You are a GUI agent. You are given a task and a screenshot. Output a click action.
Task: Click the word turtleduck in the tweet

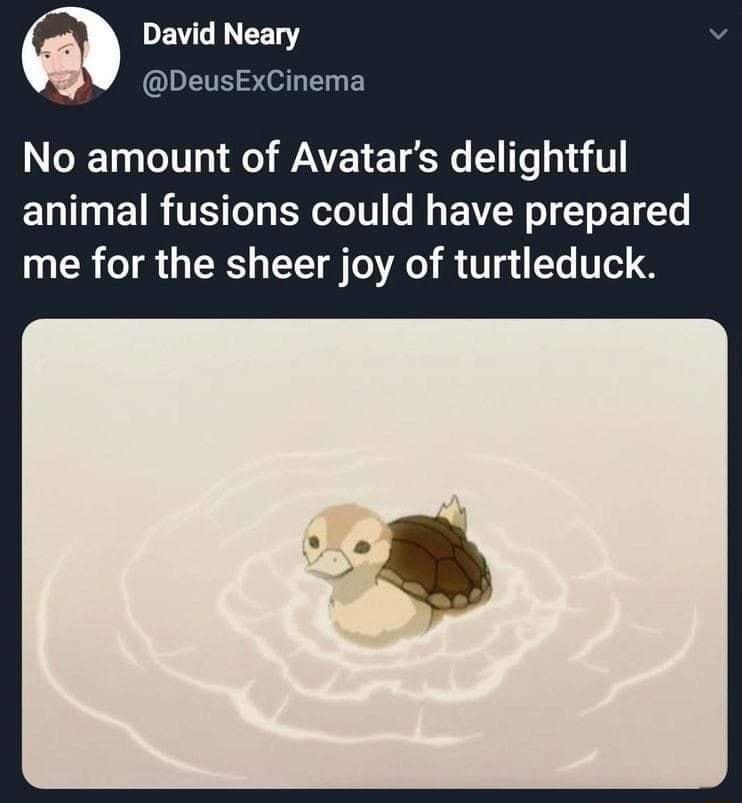point(552,264)
